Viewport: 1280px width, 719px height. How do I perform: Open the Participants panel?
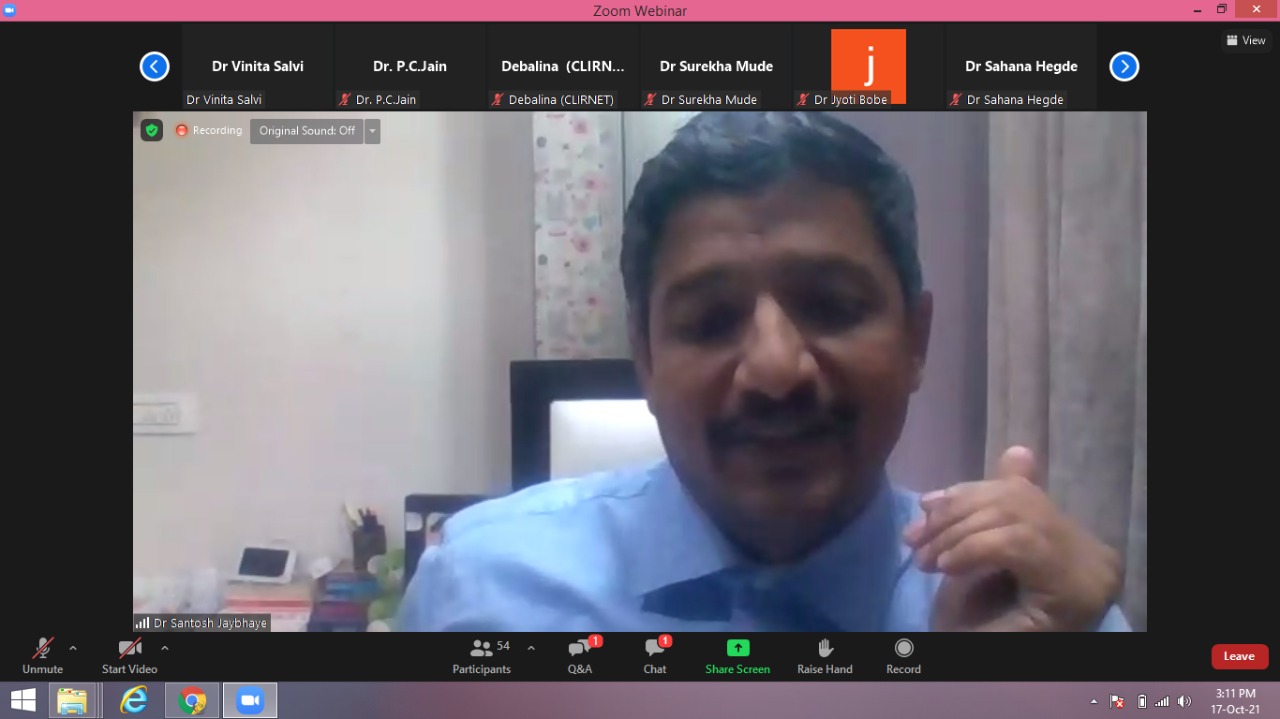(x=482, y=656)
